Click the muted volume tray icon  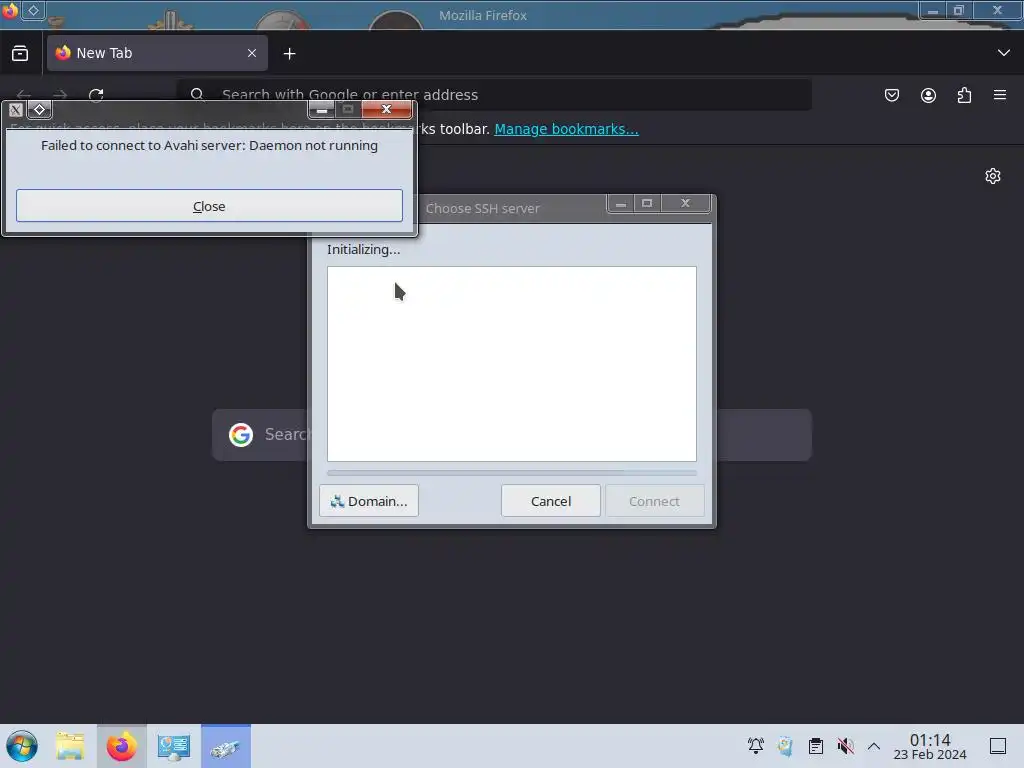point(846,746)
